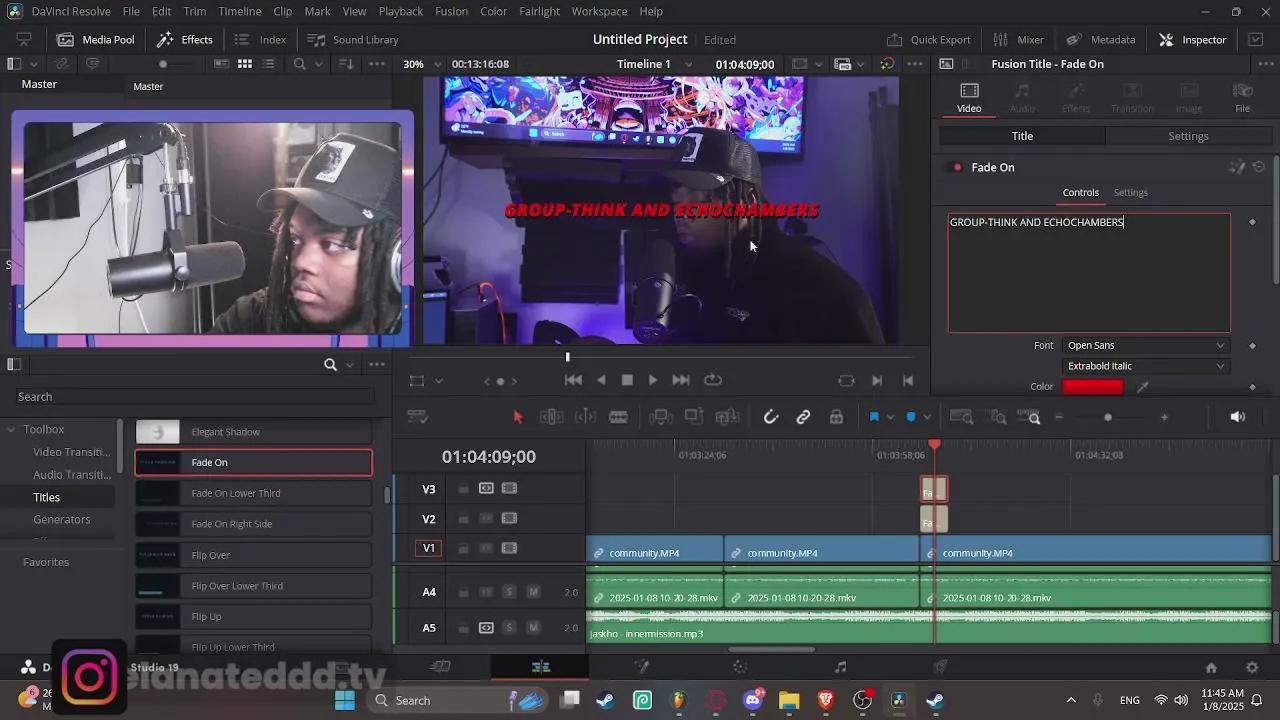
Task: Mute track A4 with M button
Action: click(533, 592)
